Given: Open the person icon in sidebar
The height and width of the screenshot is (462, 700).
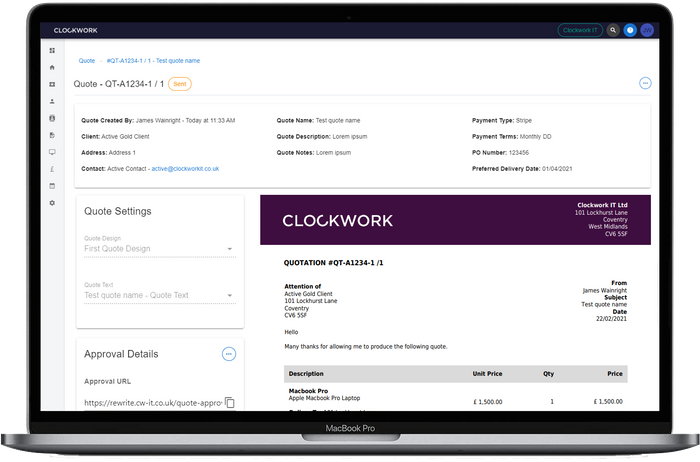Looking at the screenshot, I should 52,101.
